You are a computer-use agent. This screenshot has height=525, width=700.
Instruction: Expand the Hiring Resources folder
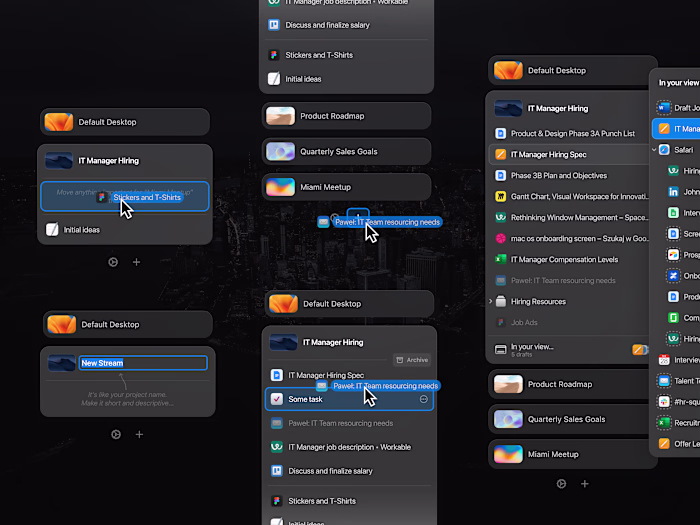(491, 301)
